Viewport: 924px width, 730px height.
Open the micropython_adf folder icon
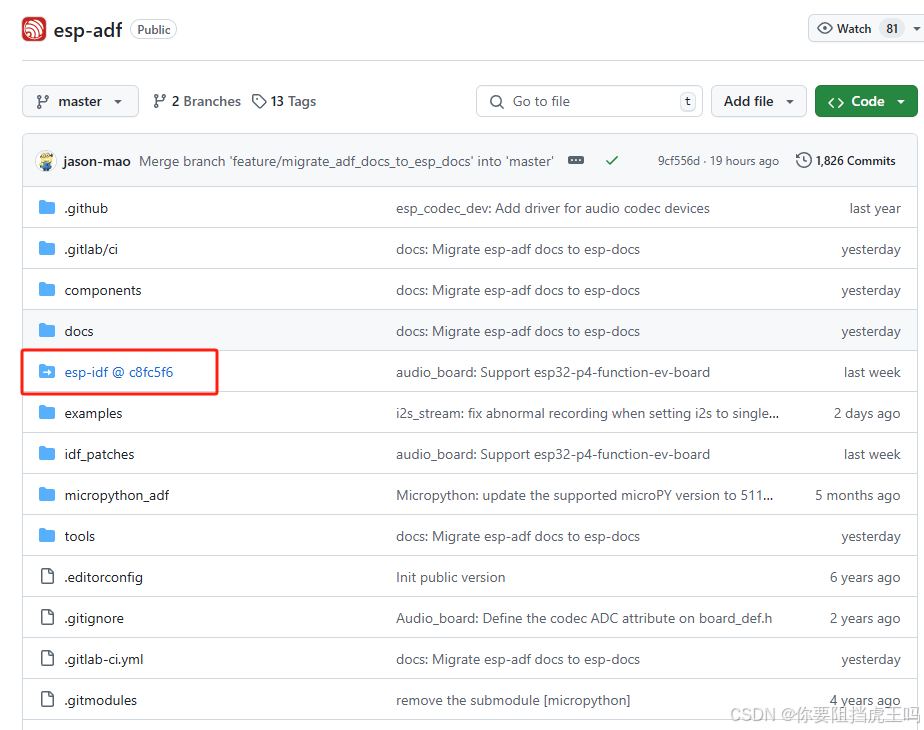pyautogui.click(x=47, y=495)
